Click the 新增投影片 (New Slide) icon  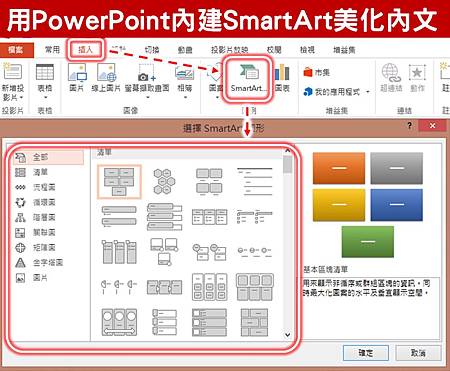[x=12, y=71]
